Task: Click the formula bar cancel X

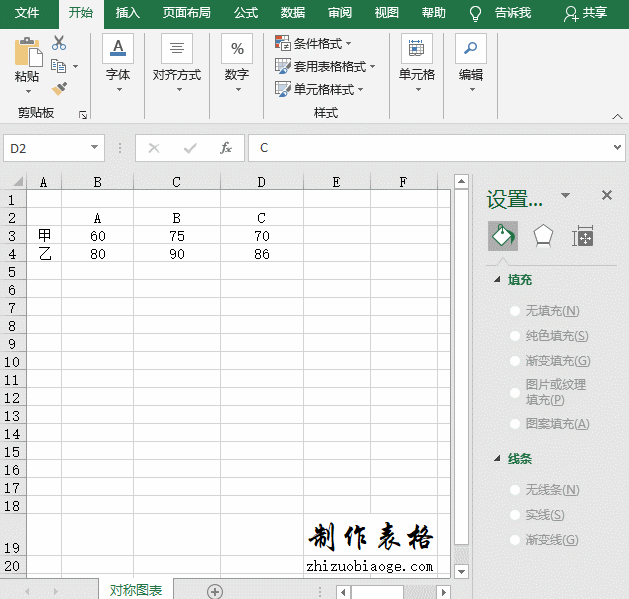Action: 154,148
